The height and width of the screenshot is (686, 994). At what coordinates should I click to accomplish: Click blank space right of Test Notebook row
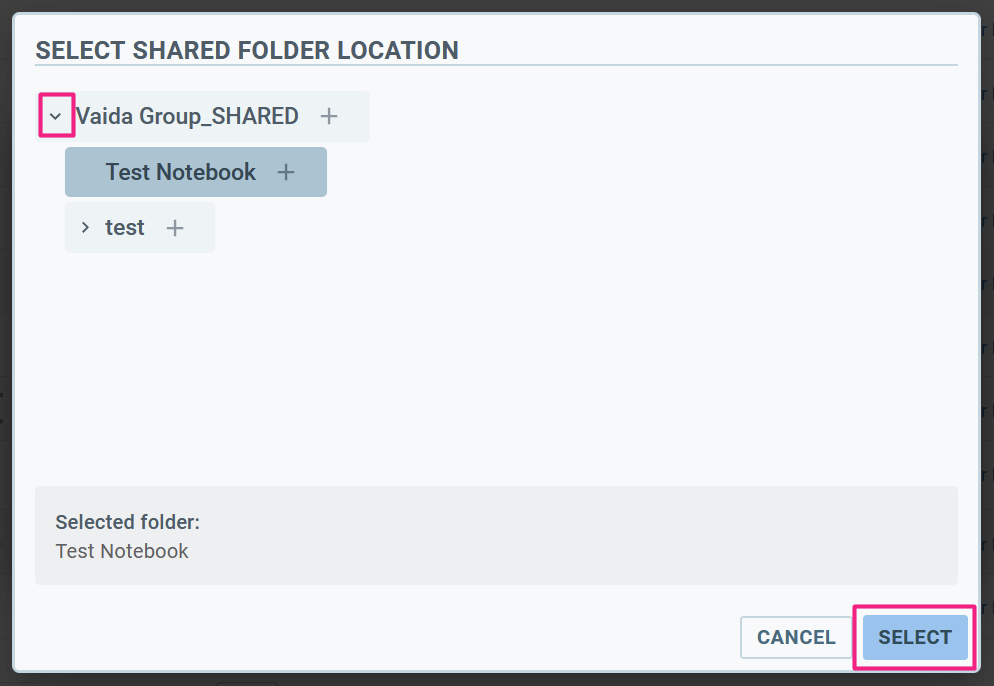(600, 172)
